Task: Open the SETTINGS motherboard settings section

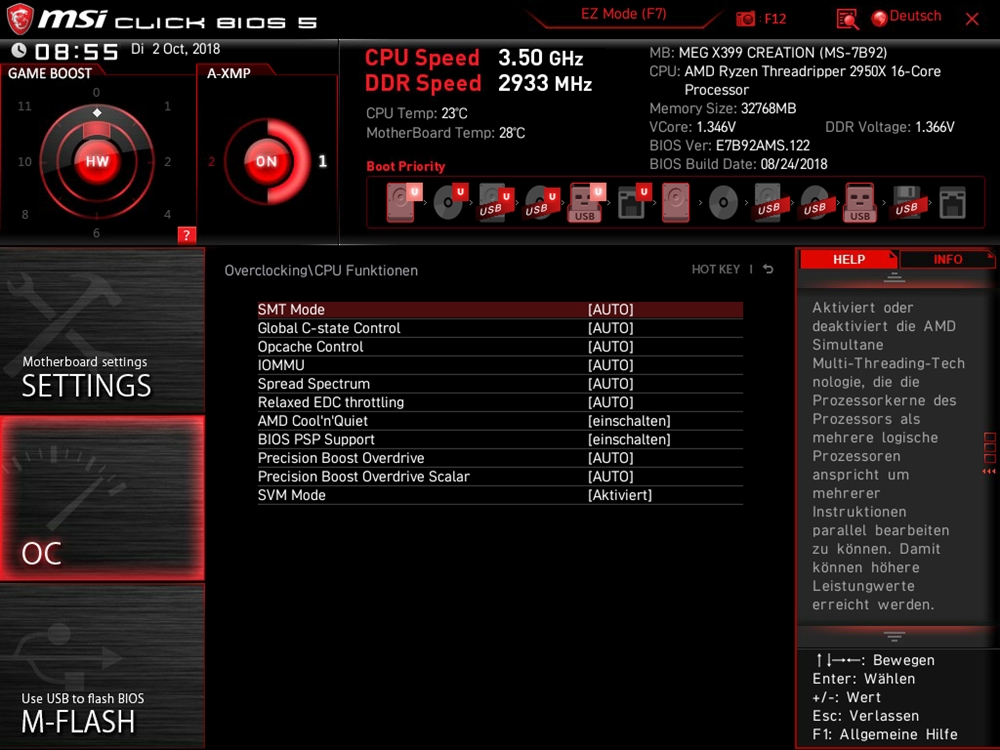Action: (x=102, y=331)
